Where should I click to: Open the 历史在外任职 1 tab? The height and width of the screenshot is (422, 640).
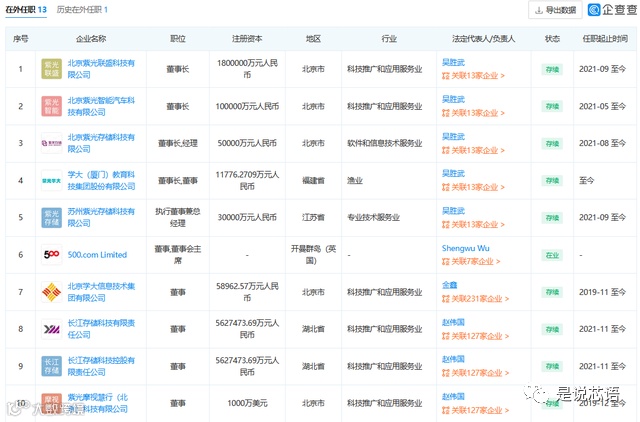click(82, 10)
